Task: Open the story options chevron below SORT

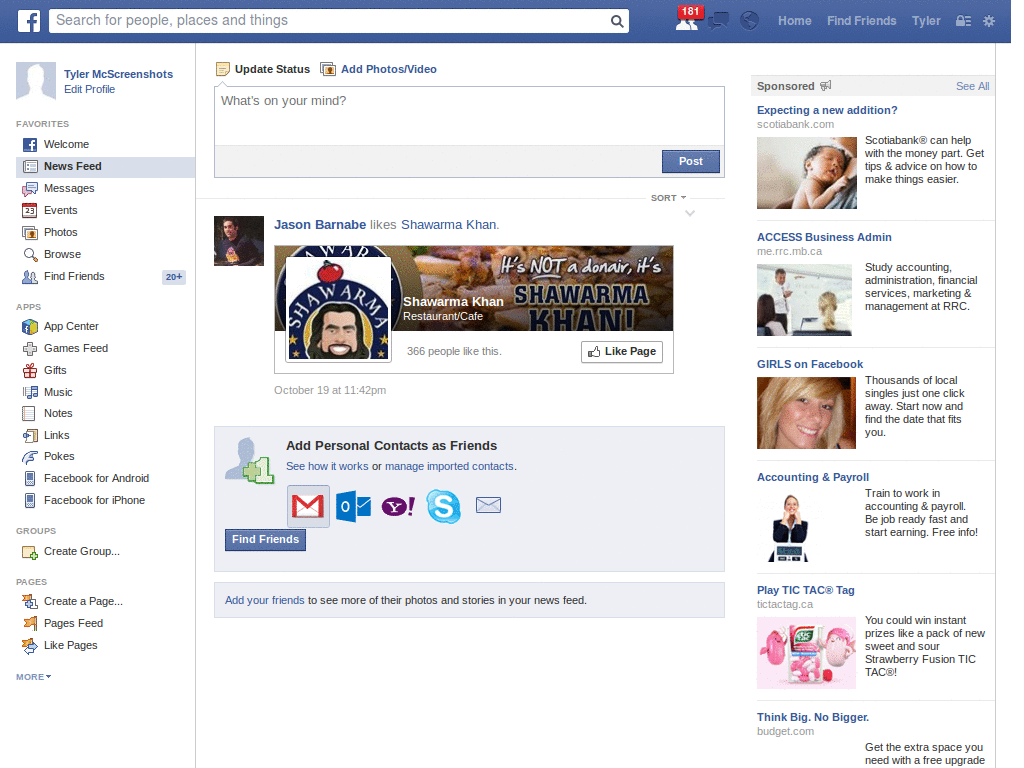Action: click(690, 214)
